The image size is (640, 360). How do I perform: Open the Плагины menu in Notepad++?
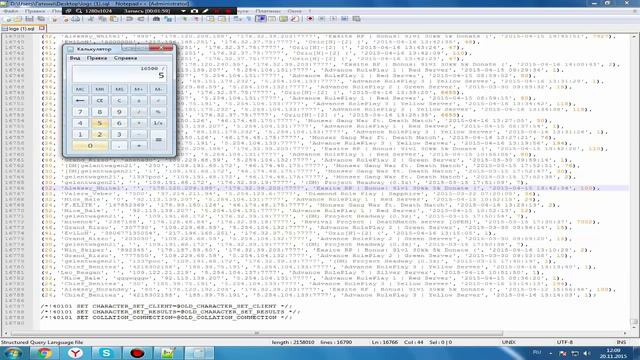[x=268, y=11]
